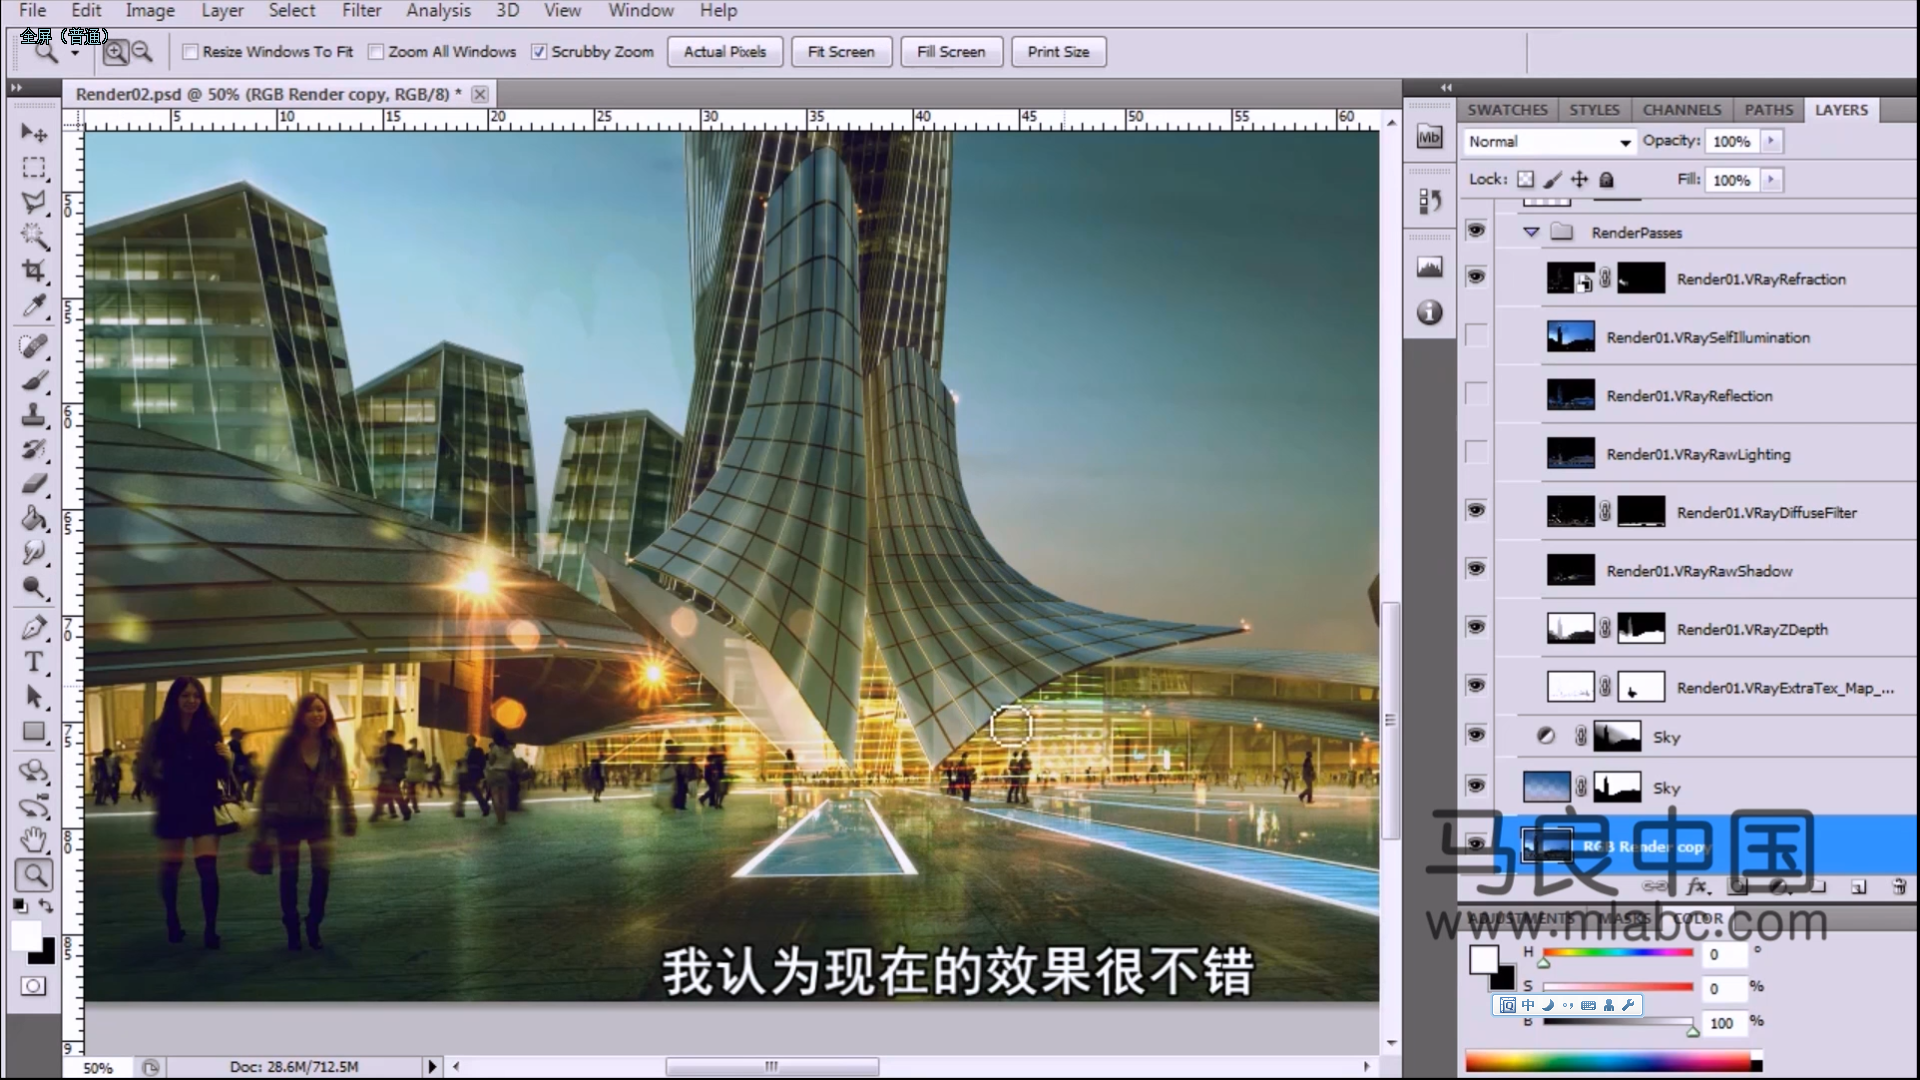Select the 3D Orbit camera tool
The height and width of the screenshot is (1080, 1920).
point(34,806)
